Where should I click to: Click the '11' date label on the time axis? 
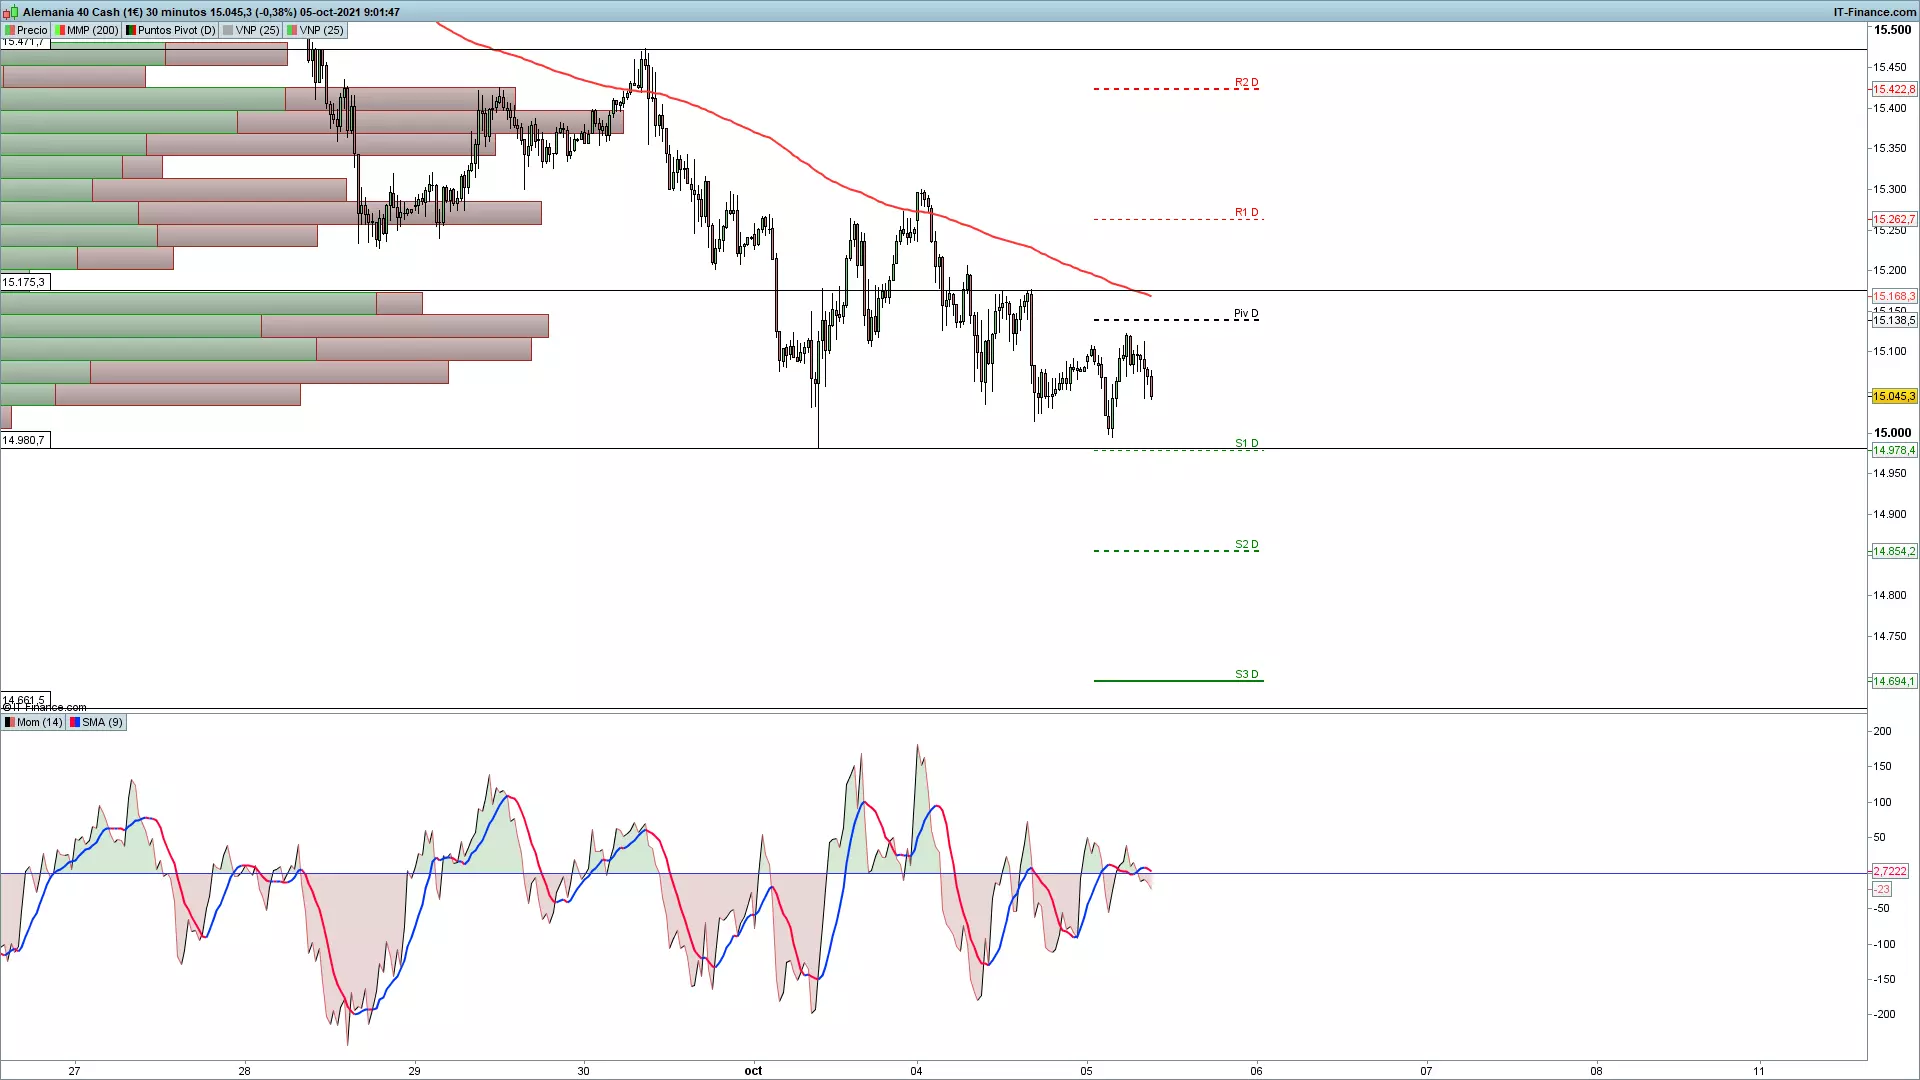click(1758, 1070)
